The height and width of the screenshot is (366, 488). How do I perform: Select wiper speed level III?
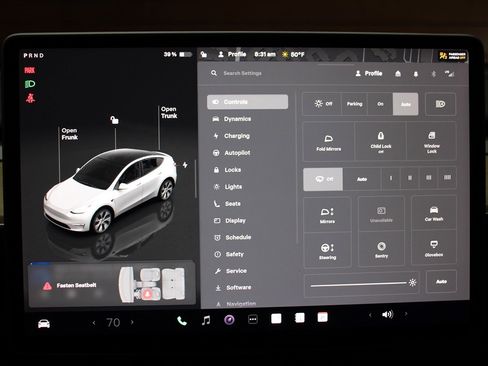tap(428, 179)
